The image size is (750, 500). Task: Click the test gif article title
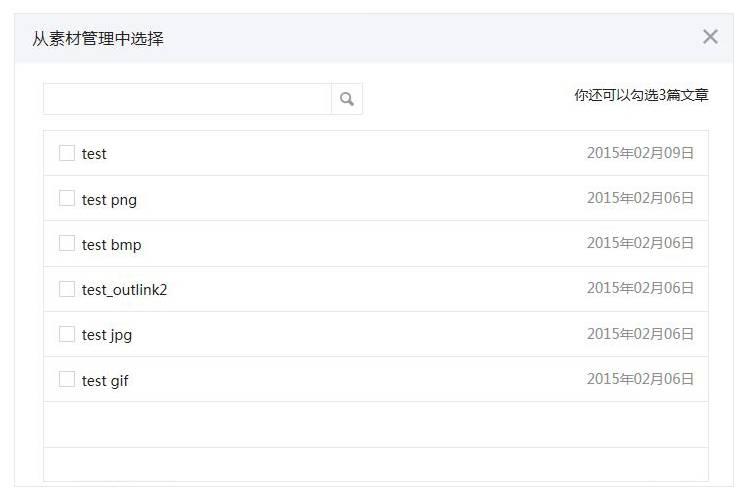105,381
